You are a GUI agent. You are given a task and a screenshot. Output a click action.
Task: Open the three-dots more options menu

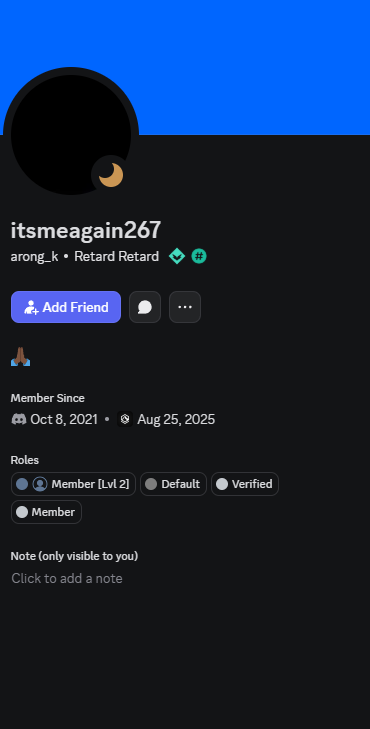pos(185,307)
